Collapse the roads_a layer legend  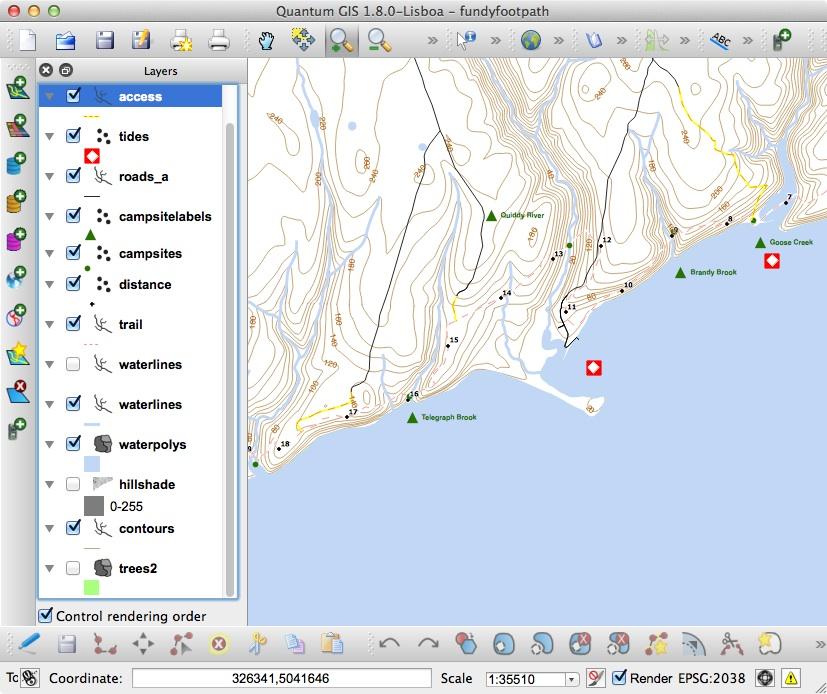tap(48, 176)
